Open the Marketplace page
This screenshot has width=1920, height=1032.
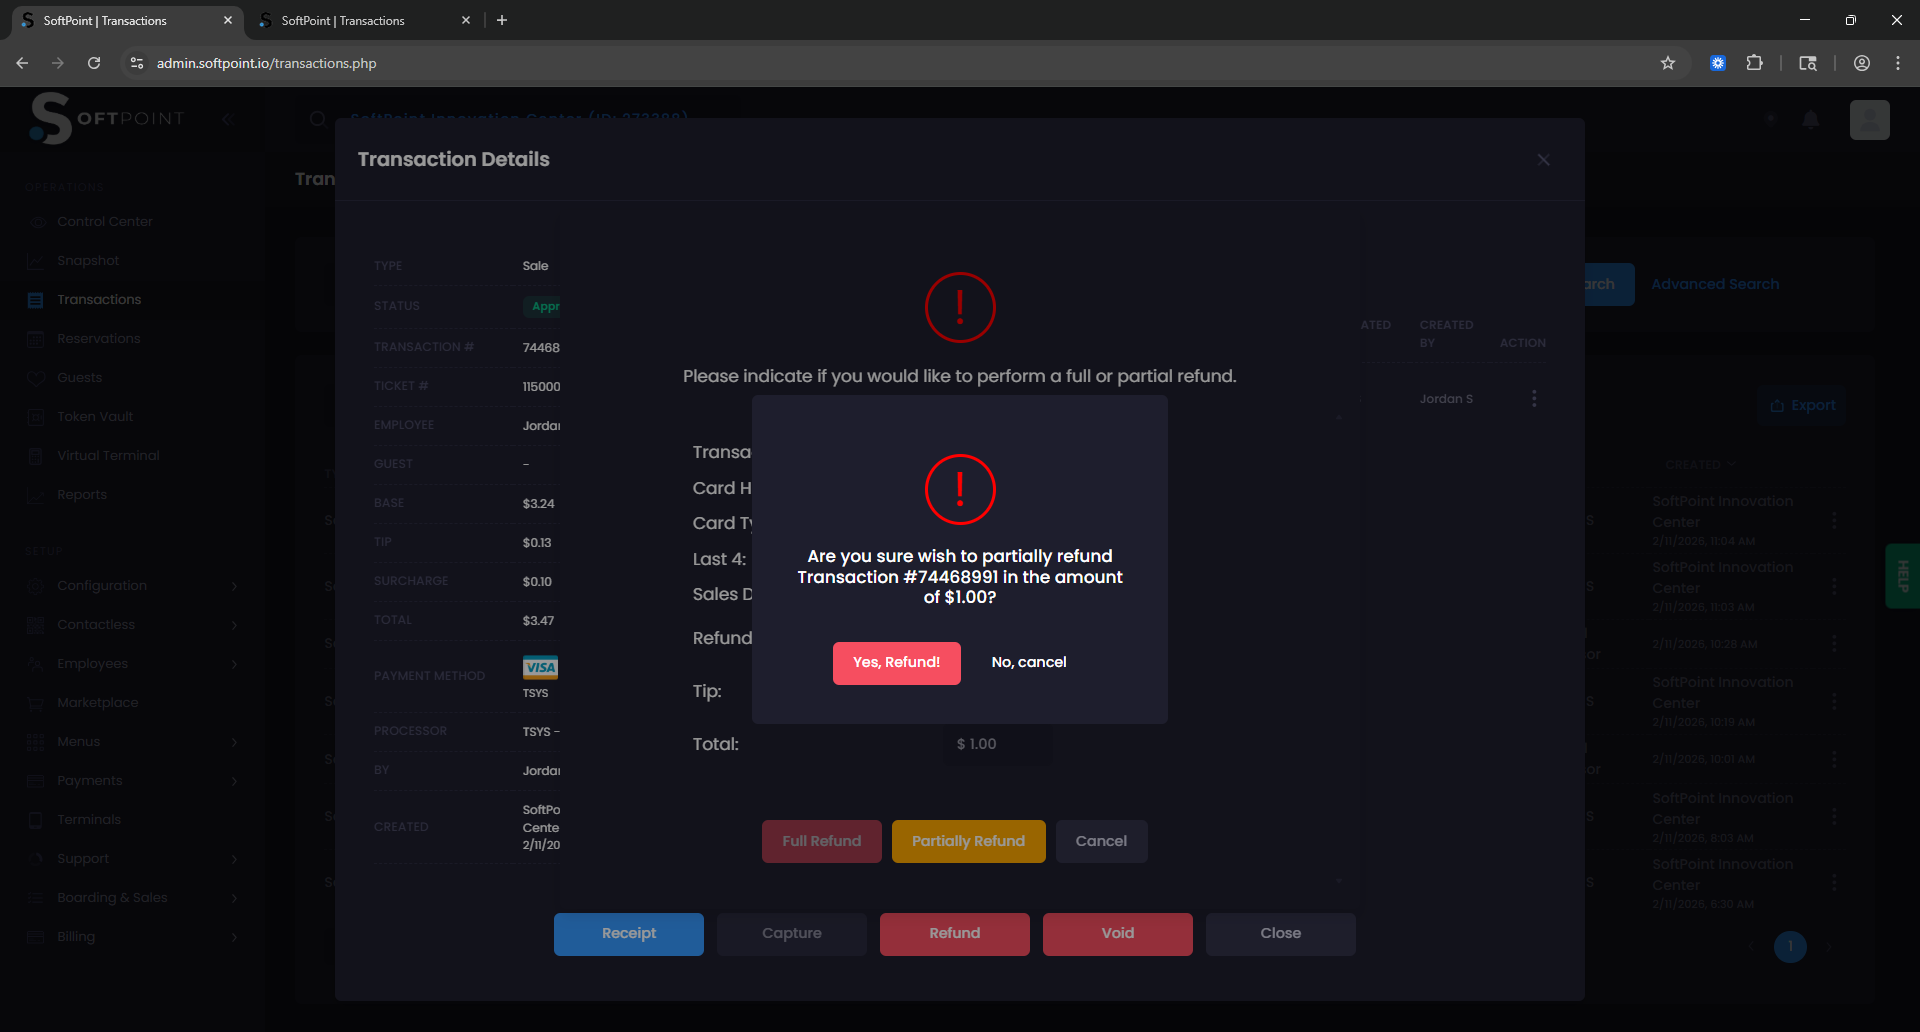(x=97, y=702)
